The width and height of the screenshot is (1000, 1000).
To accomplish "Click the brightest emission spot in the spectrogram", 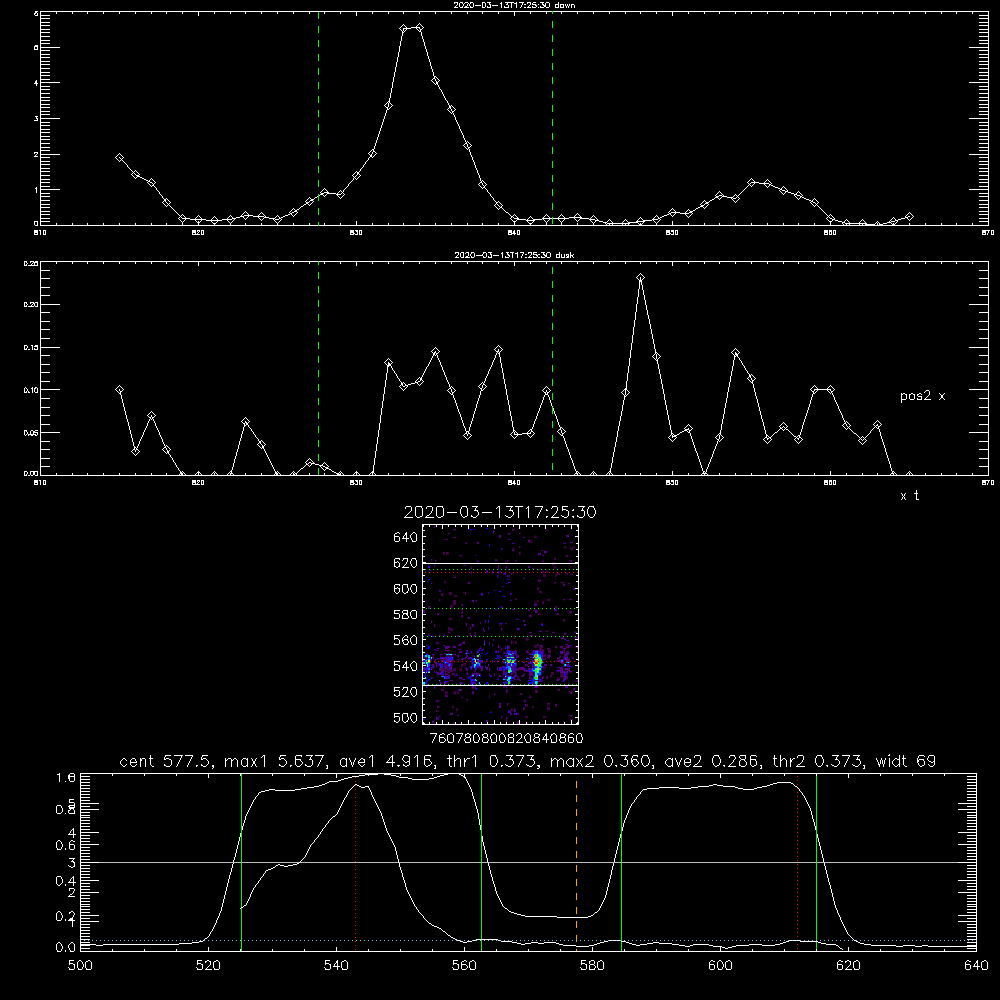I will 537,663.
